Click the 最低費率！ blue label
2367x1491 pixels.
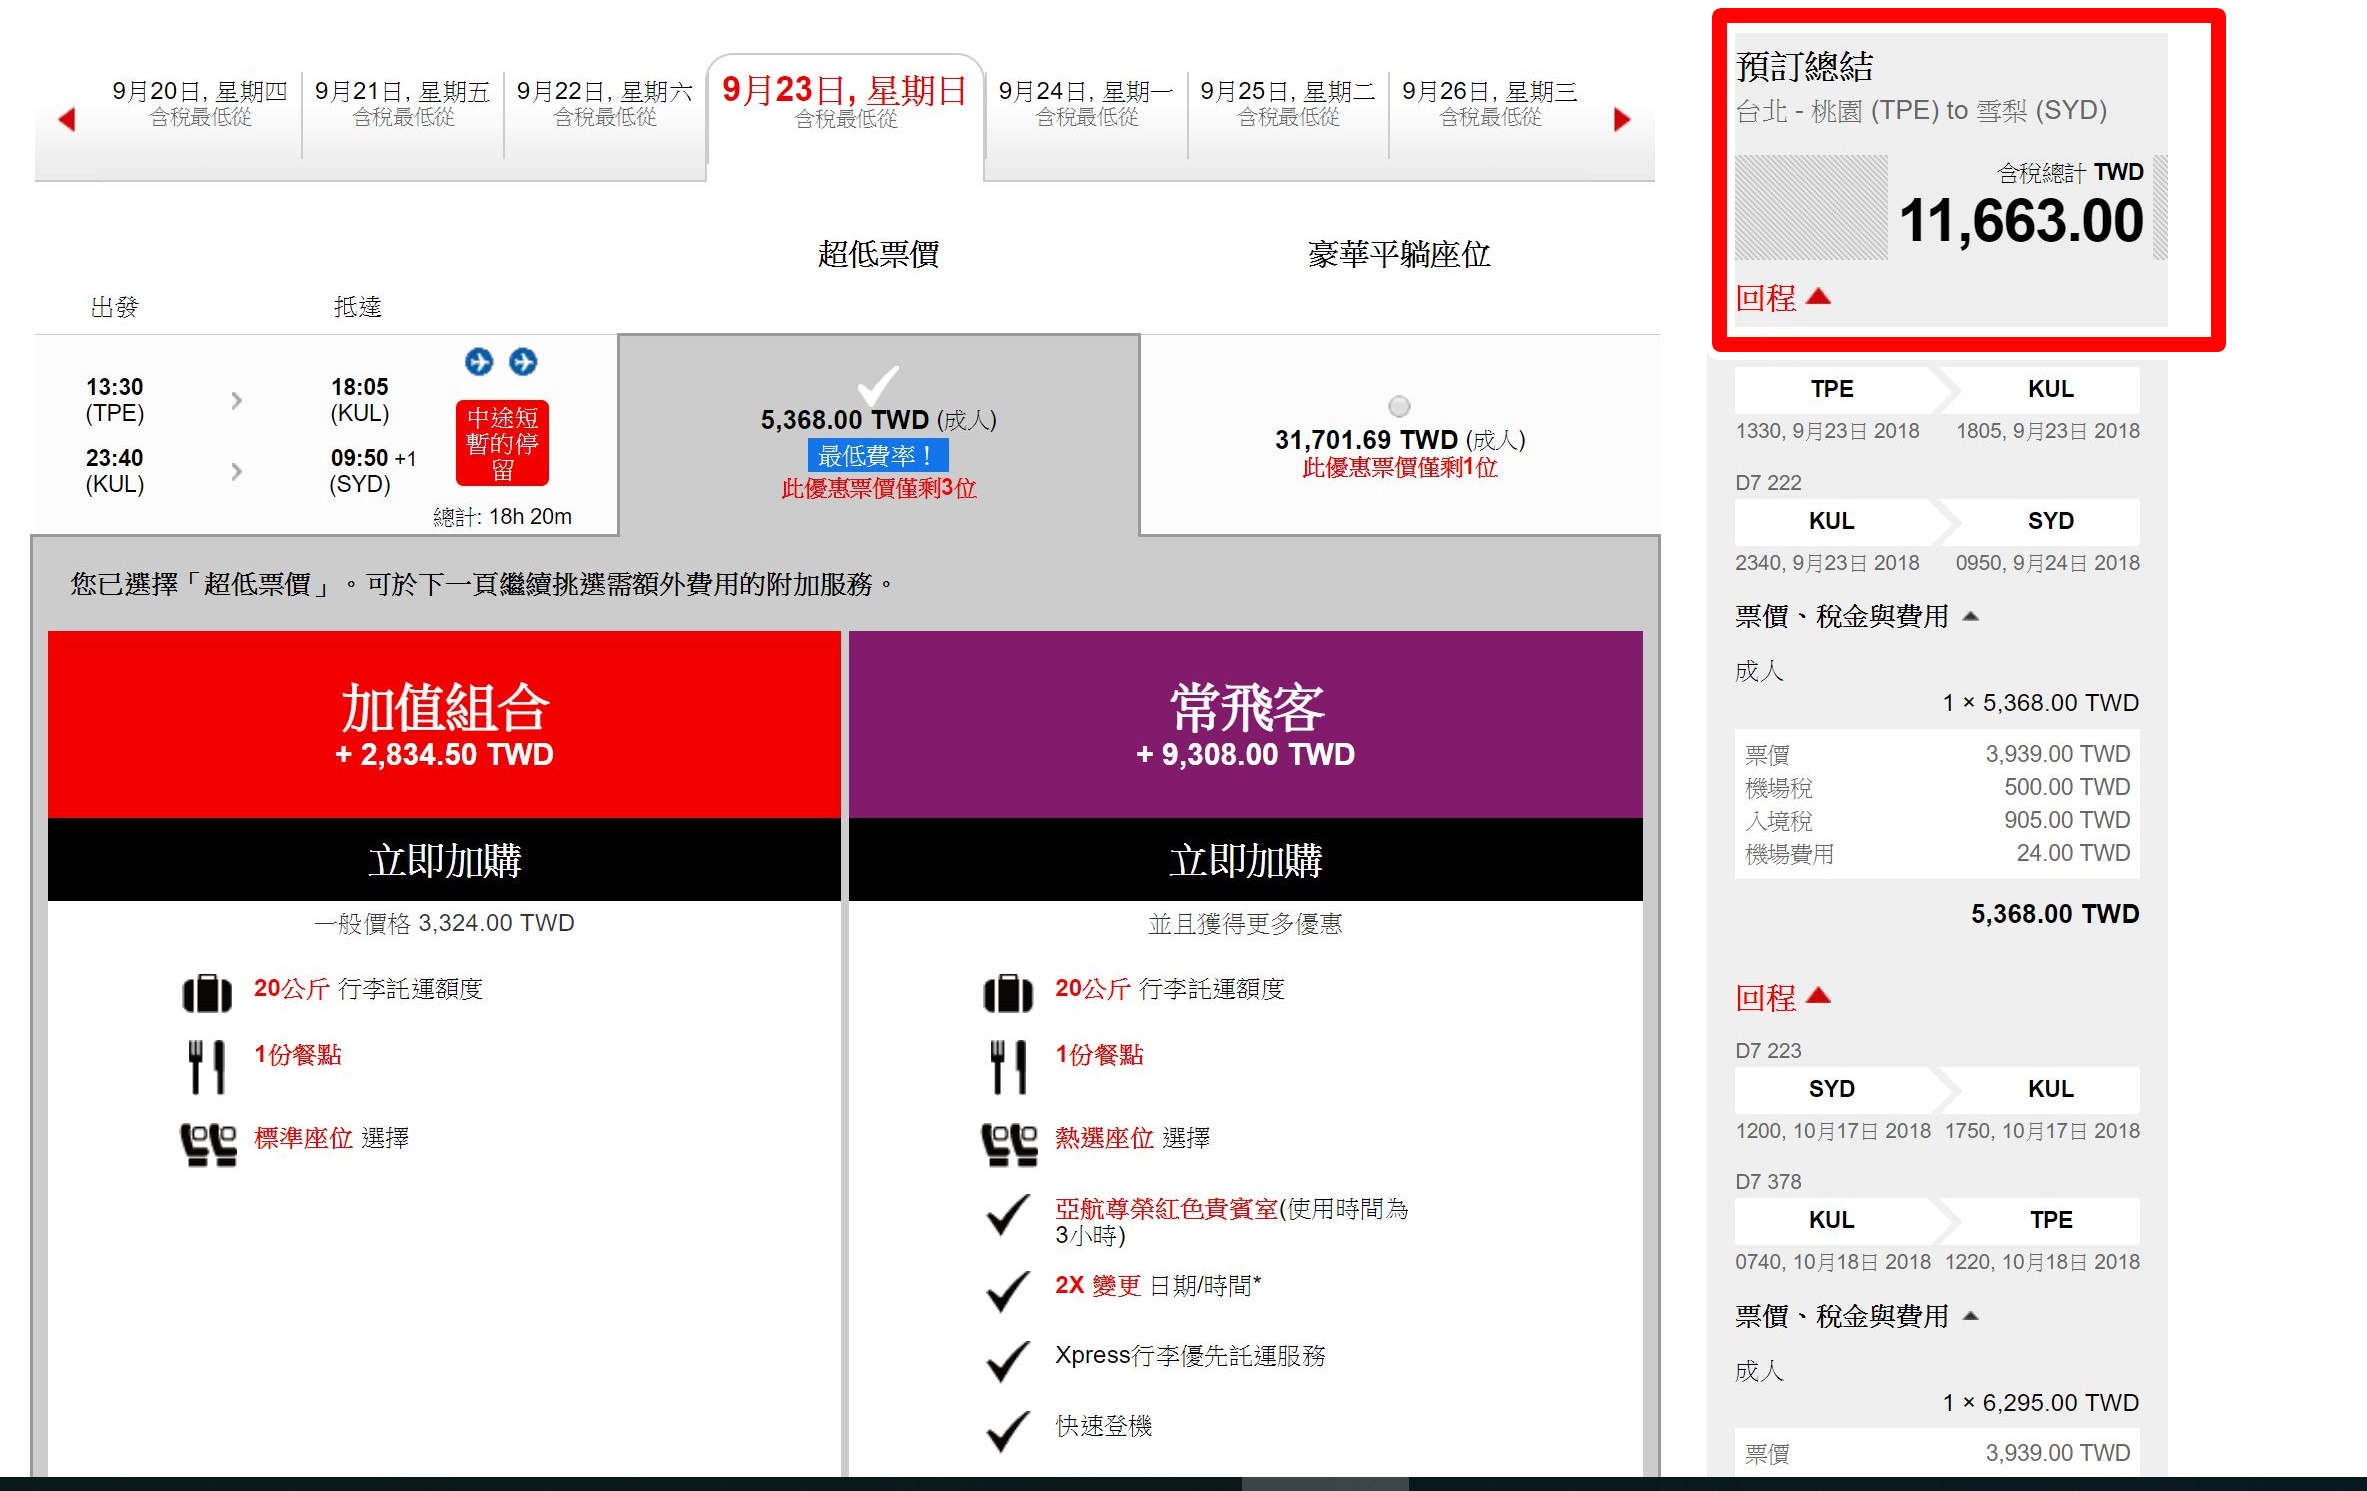(x=878, y=456)
